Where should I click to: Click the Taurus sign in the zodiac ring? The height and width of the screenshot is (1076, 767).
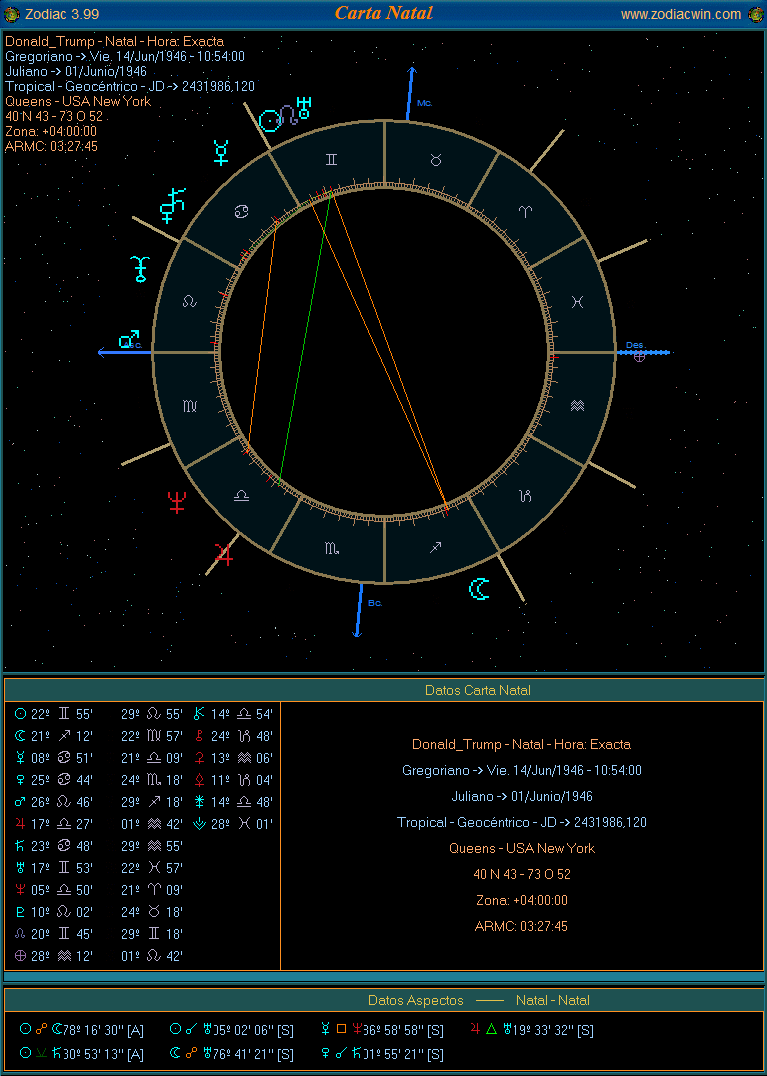[436, 159]
